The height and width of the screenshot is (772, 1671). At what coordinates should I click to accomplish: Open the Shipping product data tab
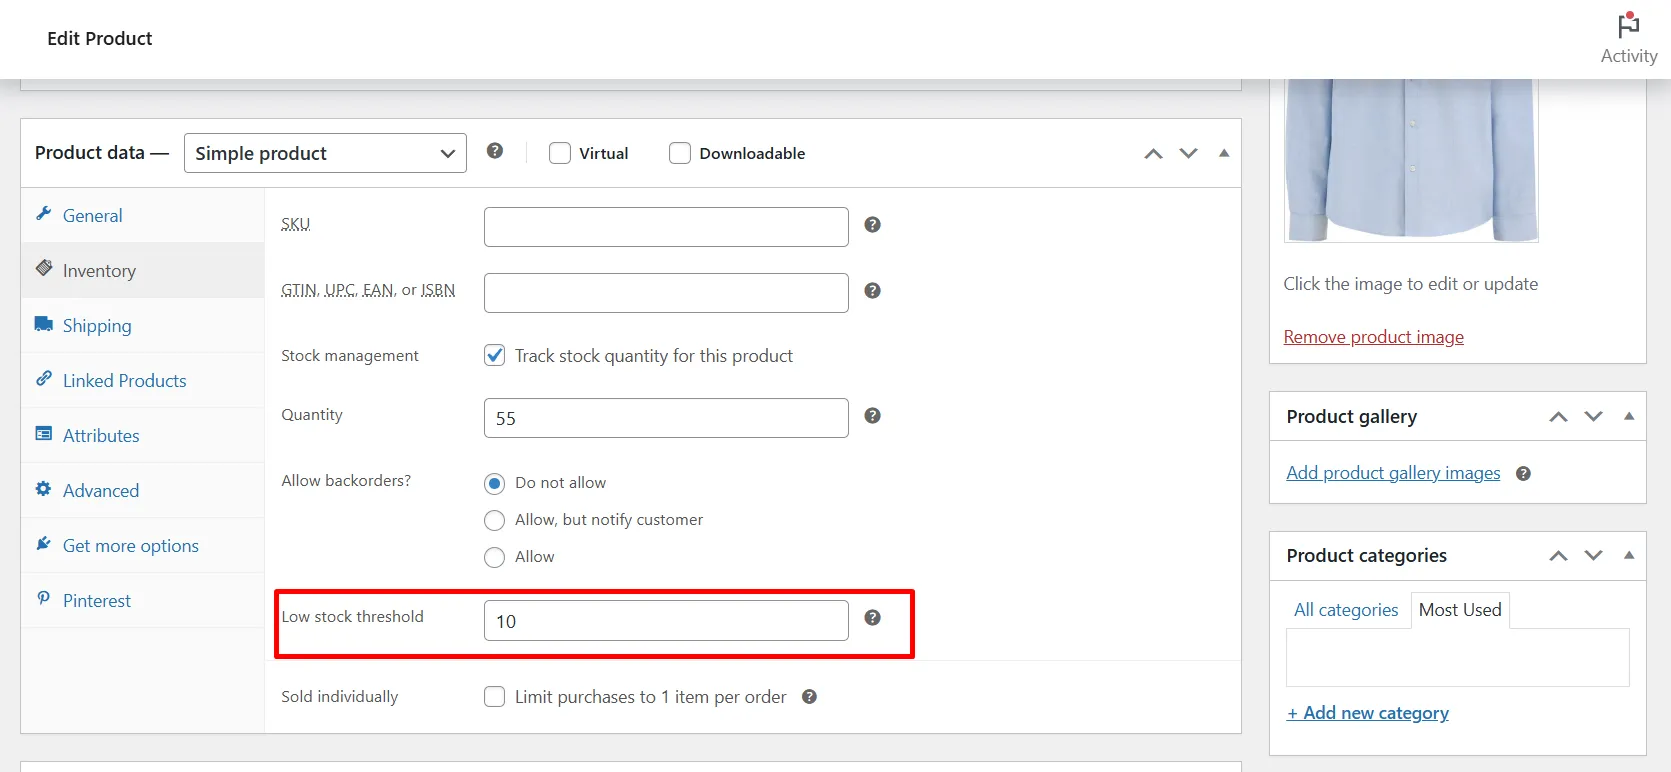142,325
